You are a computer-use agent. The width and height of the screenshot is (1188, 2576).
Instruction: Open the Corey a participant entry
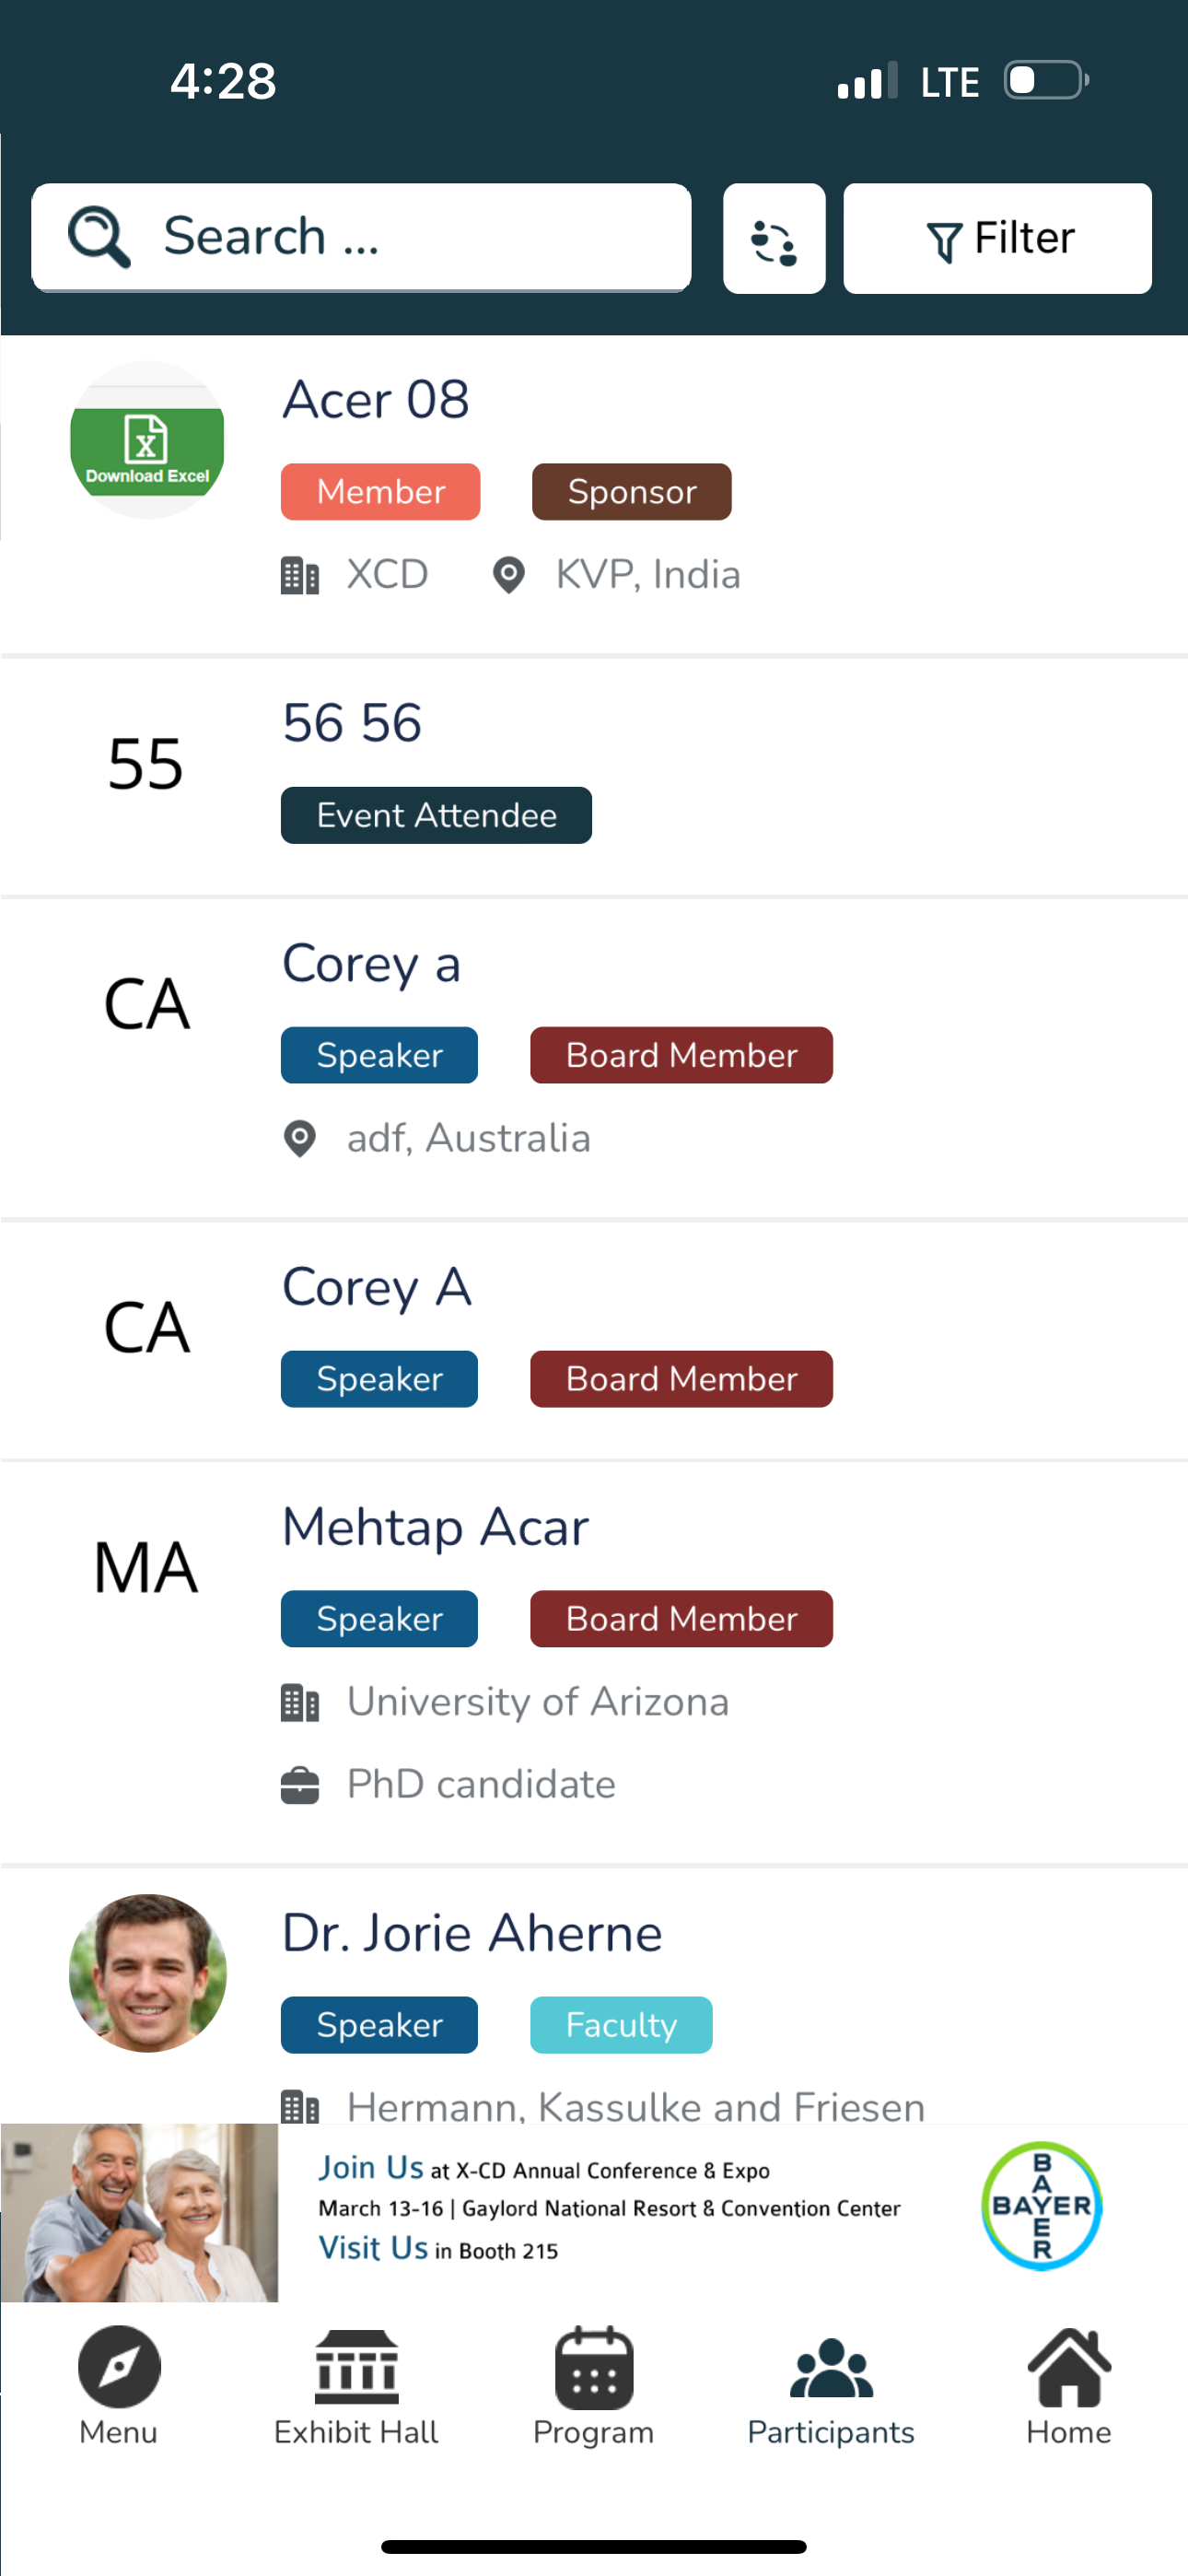[594, 1058]
